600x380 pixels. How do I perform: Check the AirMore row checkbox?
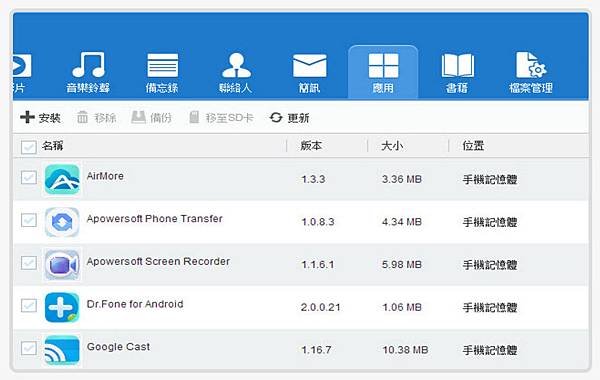(x=29, y=178)
